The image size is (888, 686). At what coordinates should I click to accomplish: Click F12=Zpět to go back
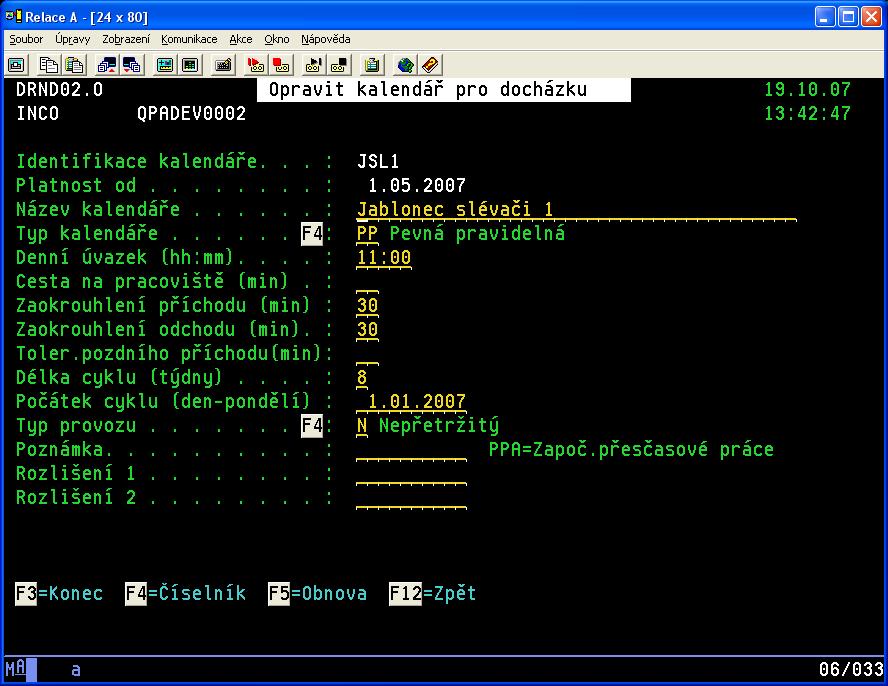coord(432,593)
